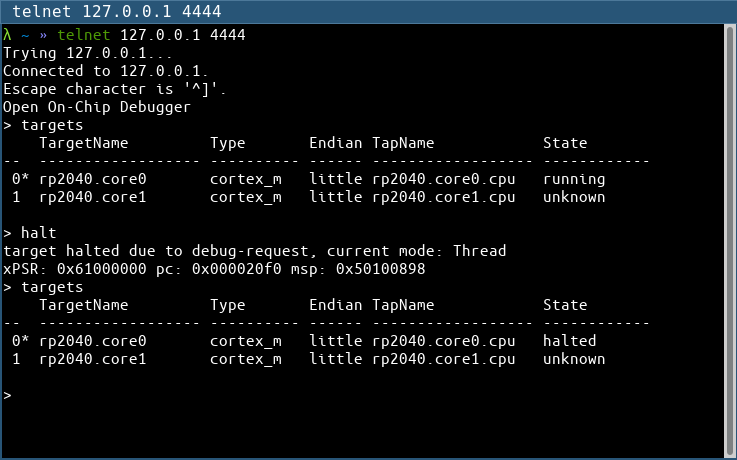Click the tilde path indicator in the prompt
Viewport: 737px width, 460px height.
click(x=26, y=35)
